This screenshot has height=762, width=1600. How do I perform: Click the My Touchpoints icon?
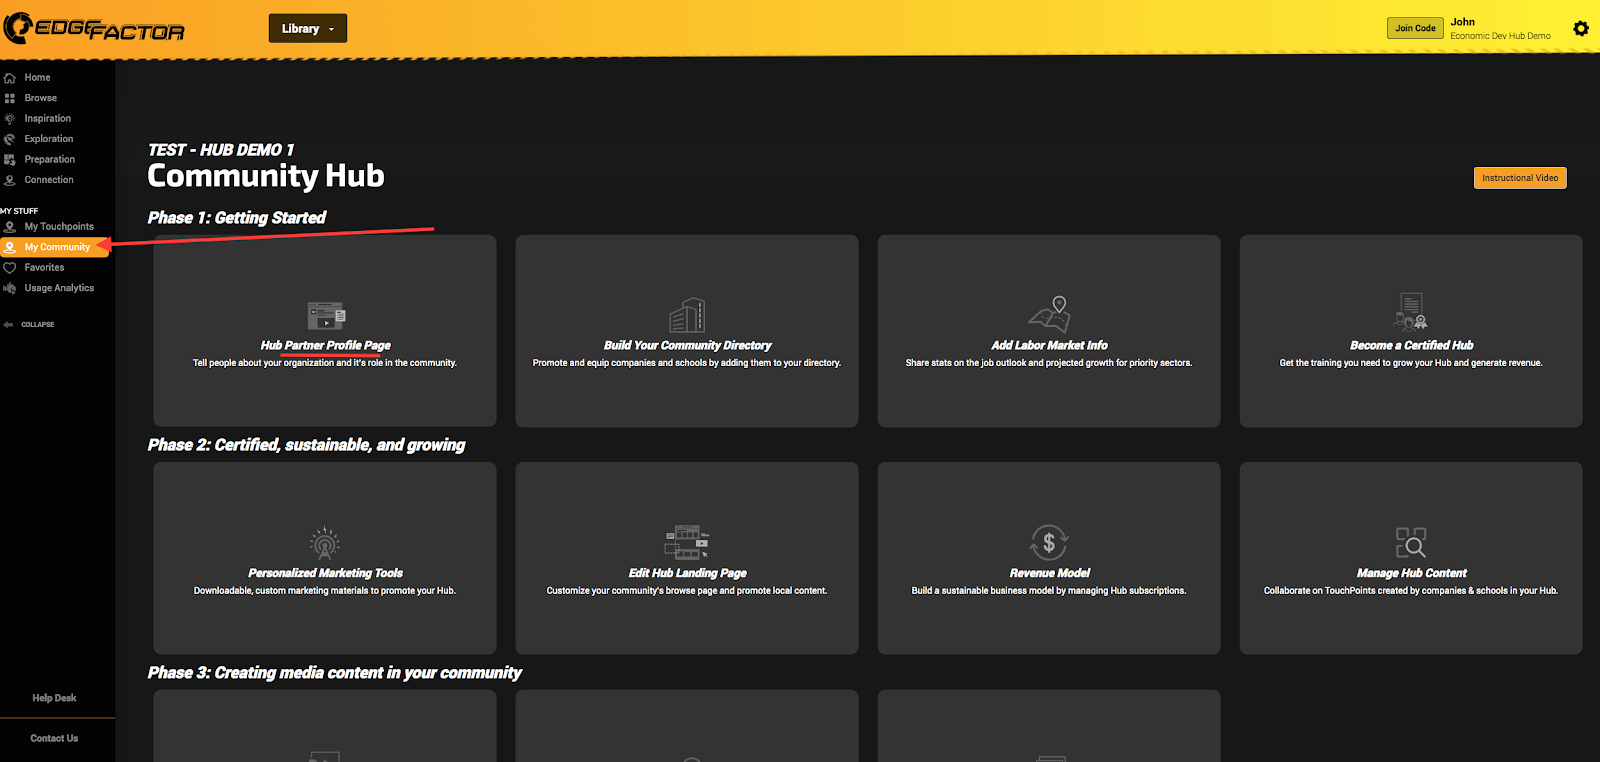[x=10, y=227]
